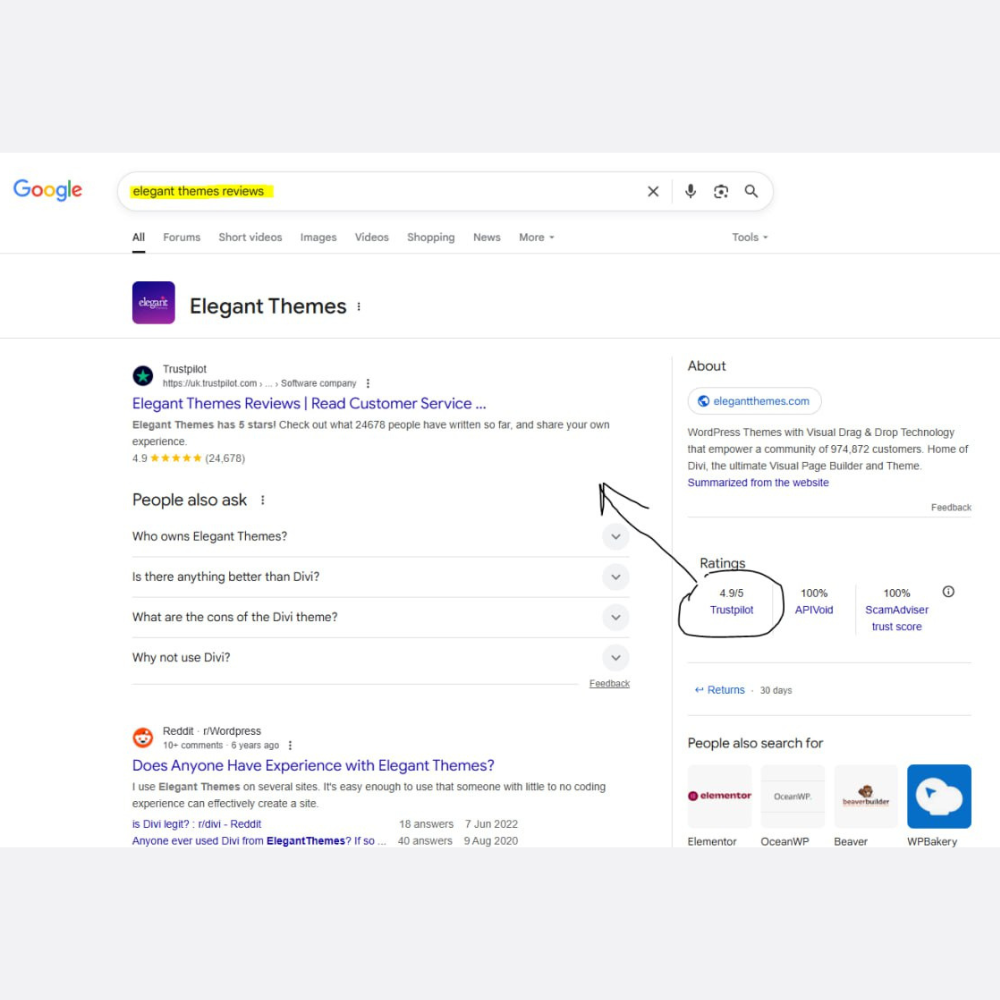Open options dots for Trustpilot result
Screen dimensions: 1000x1000
(368, 383)
